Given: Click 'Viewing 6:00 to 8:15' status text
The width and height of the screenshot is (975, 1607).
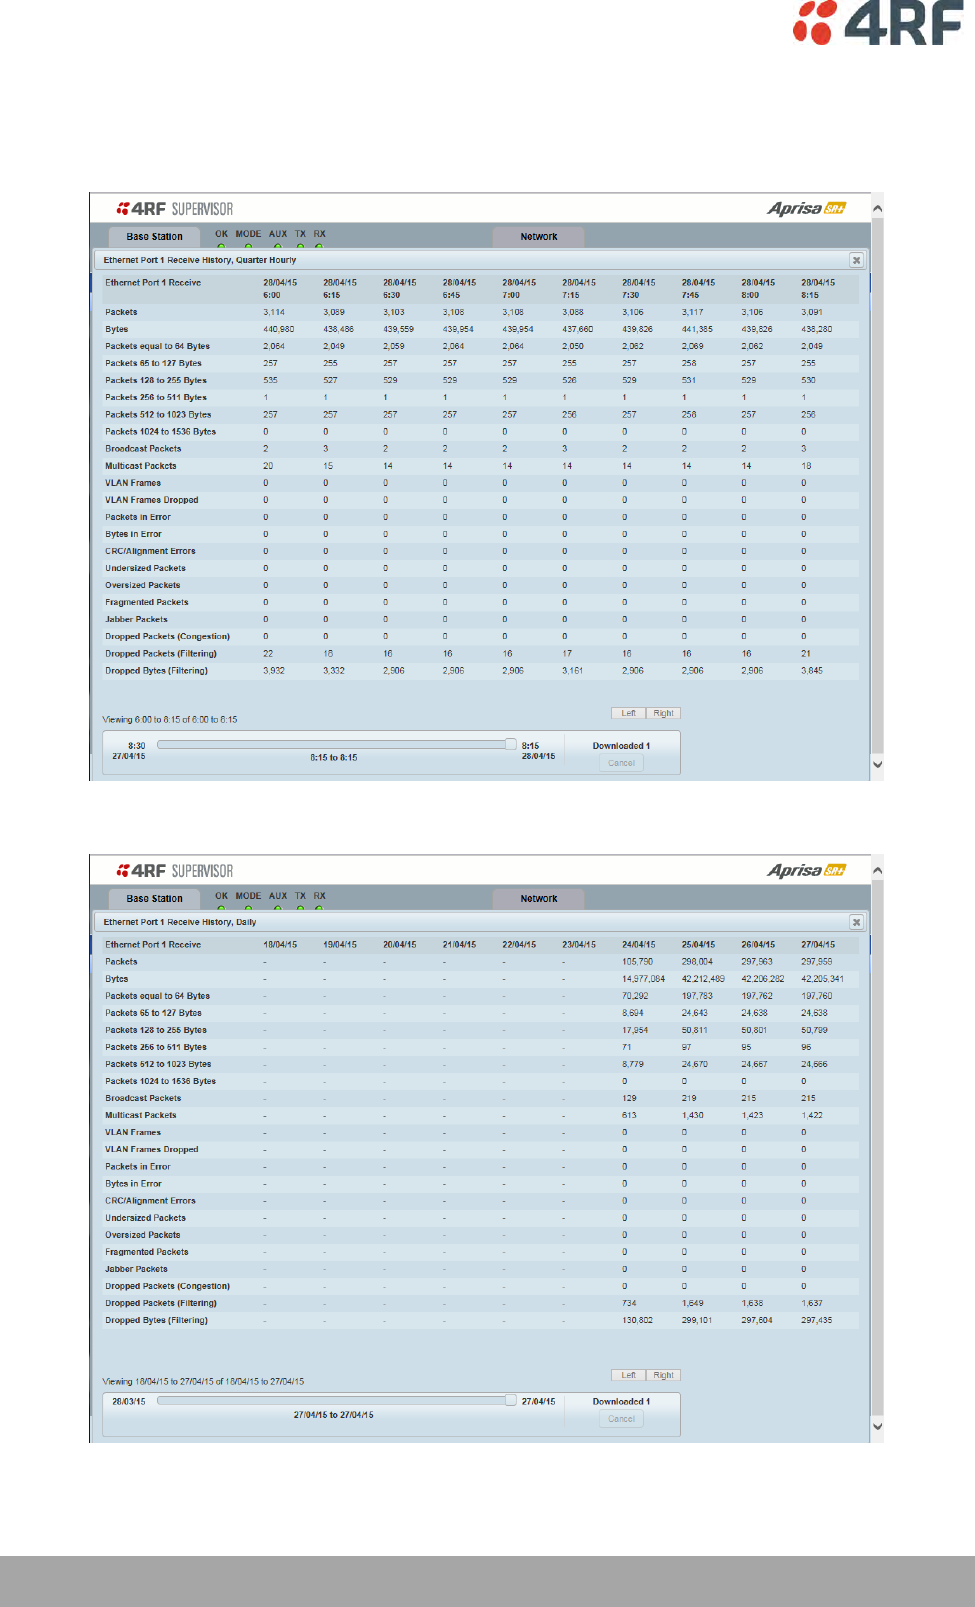Looking at the screenshot, I should tap(170, 720).
